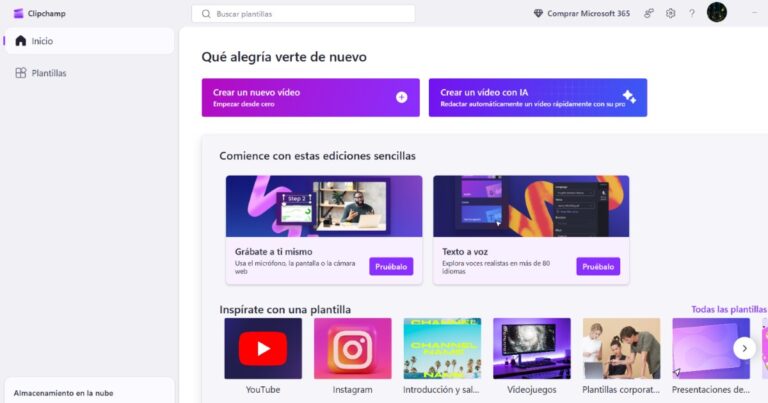Click the diamond icon beside Comprar Microsoft 365
The width and height of the screenshot is (768, 403).
point(538,14)
